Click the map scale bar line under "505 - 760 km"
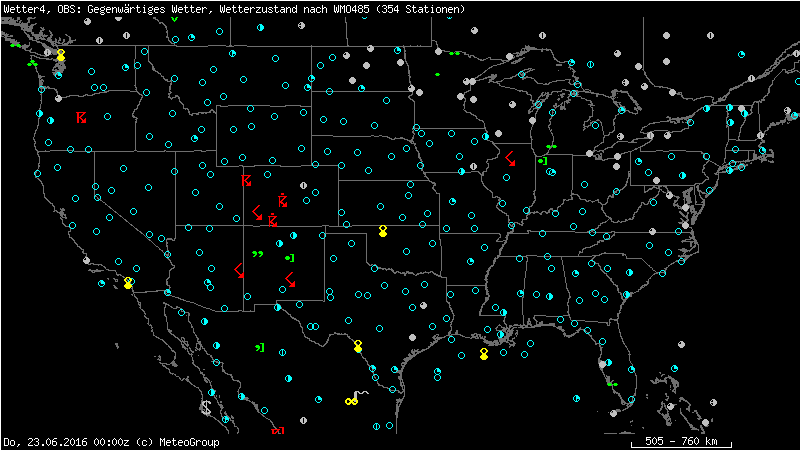This screenshot has width=800, height=450. 682,447
